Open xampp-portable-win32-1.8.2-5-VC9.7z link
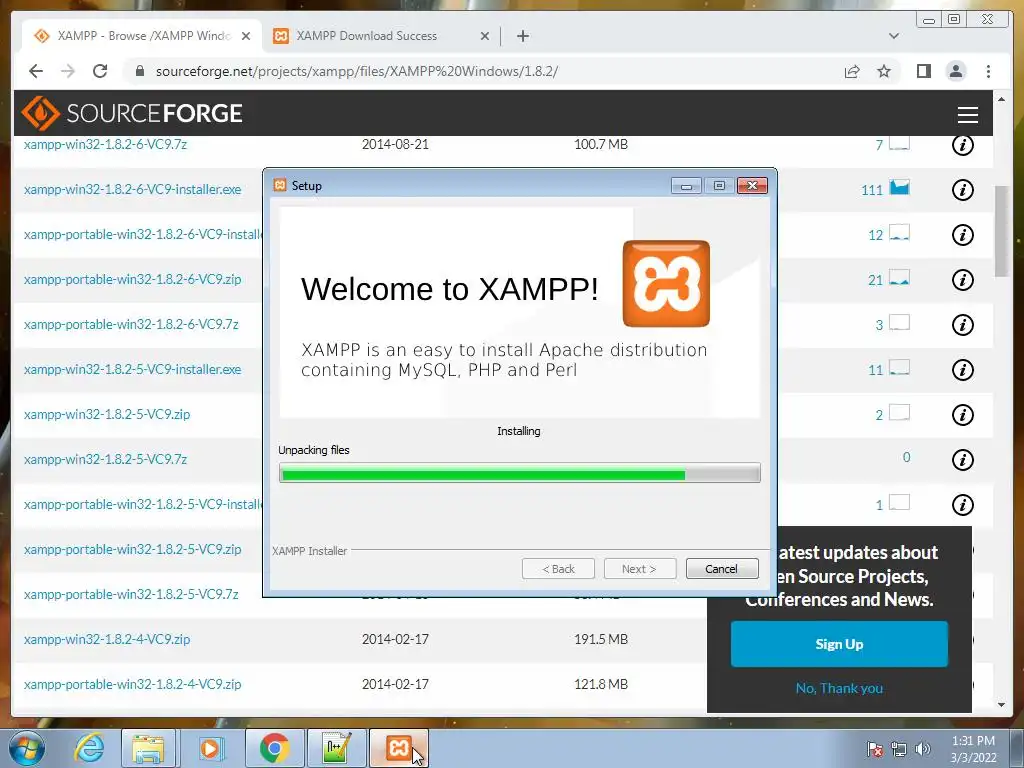 coord(131,594)
